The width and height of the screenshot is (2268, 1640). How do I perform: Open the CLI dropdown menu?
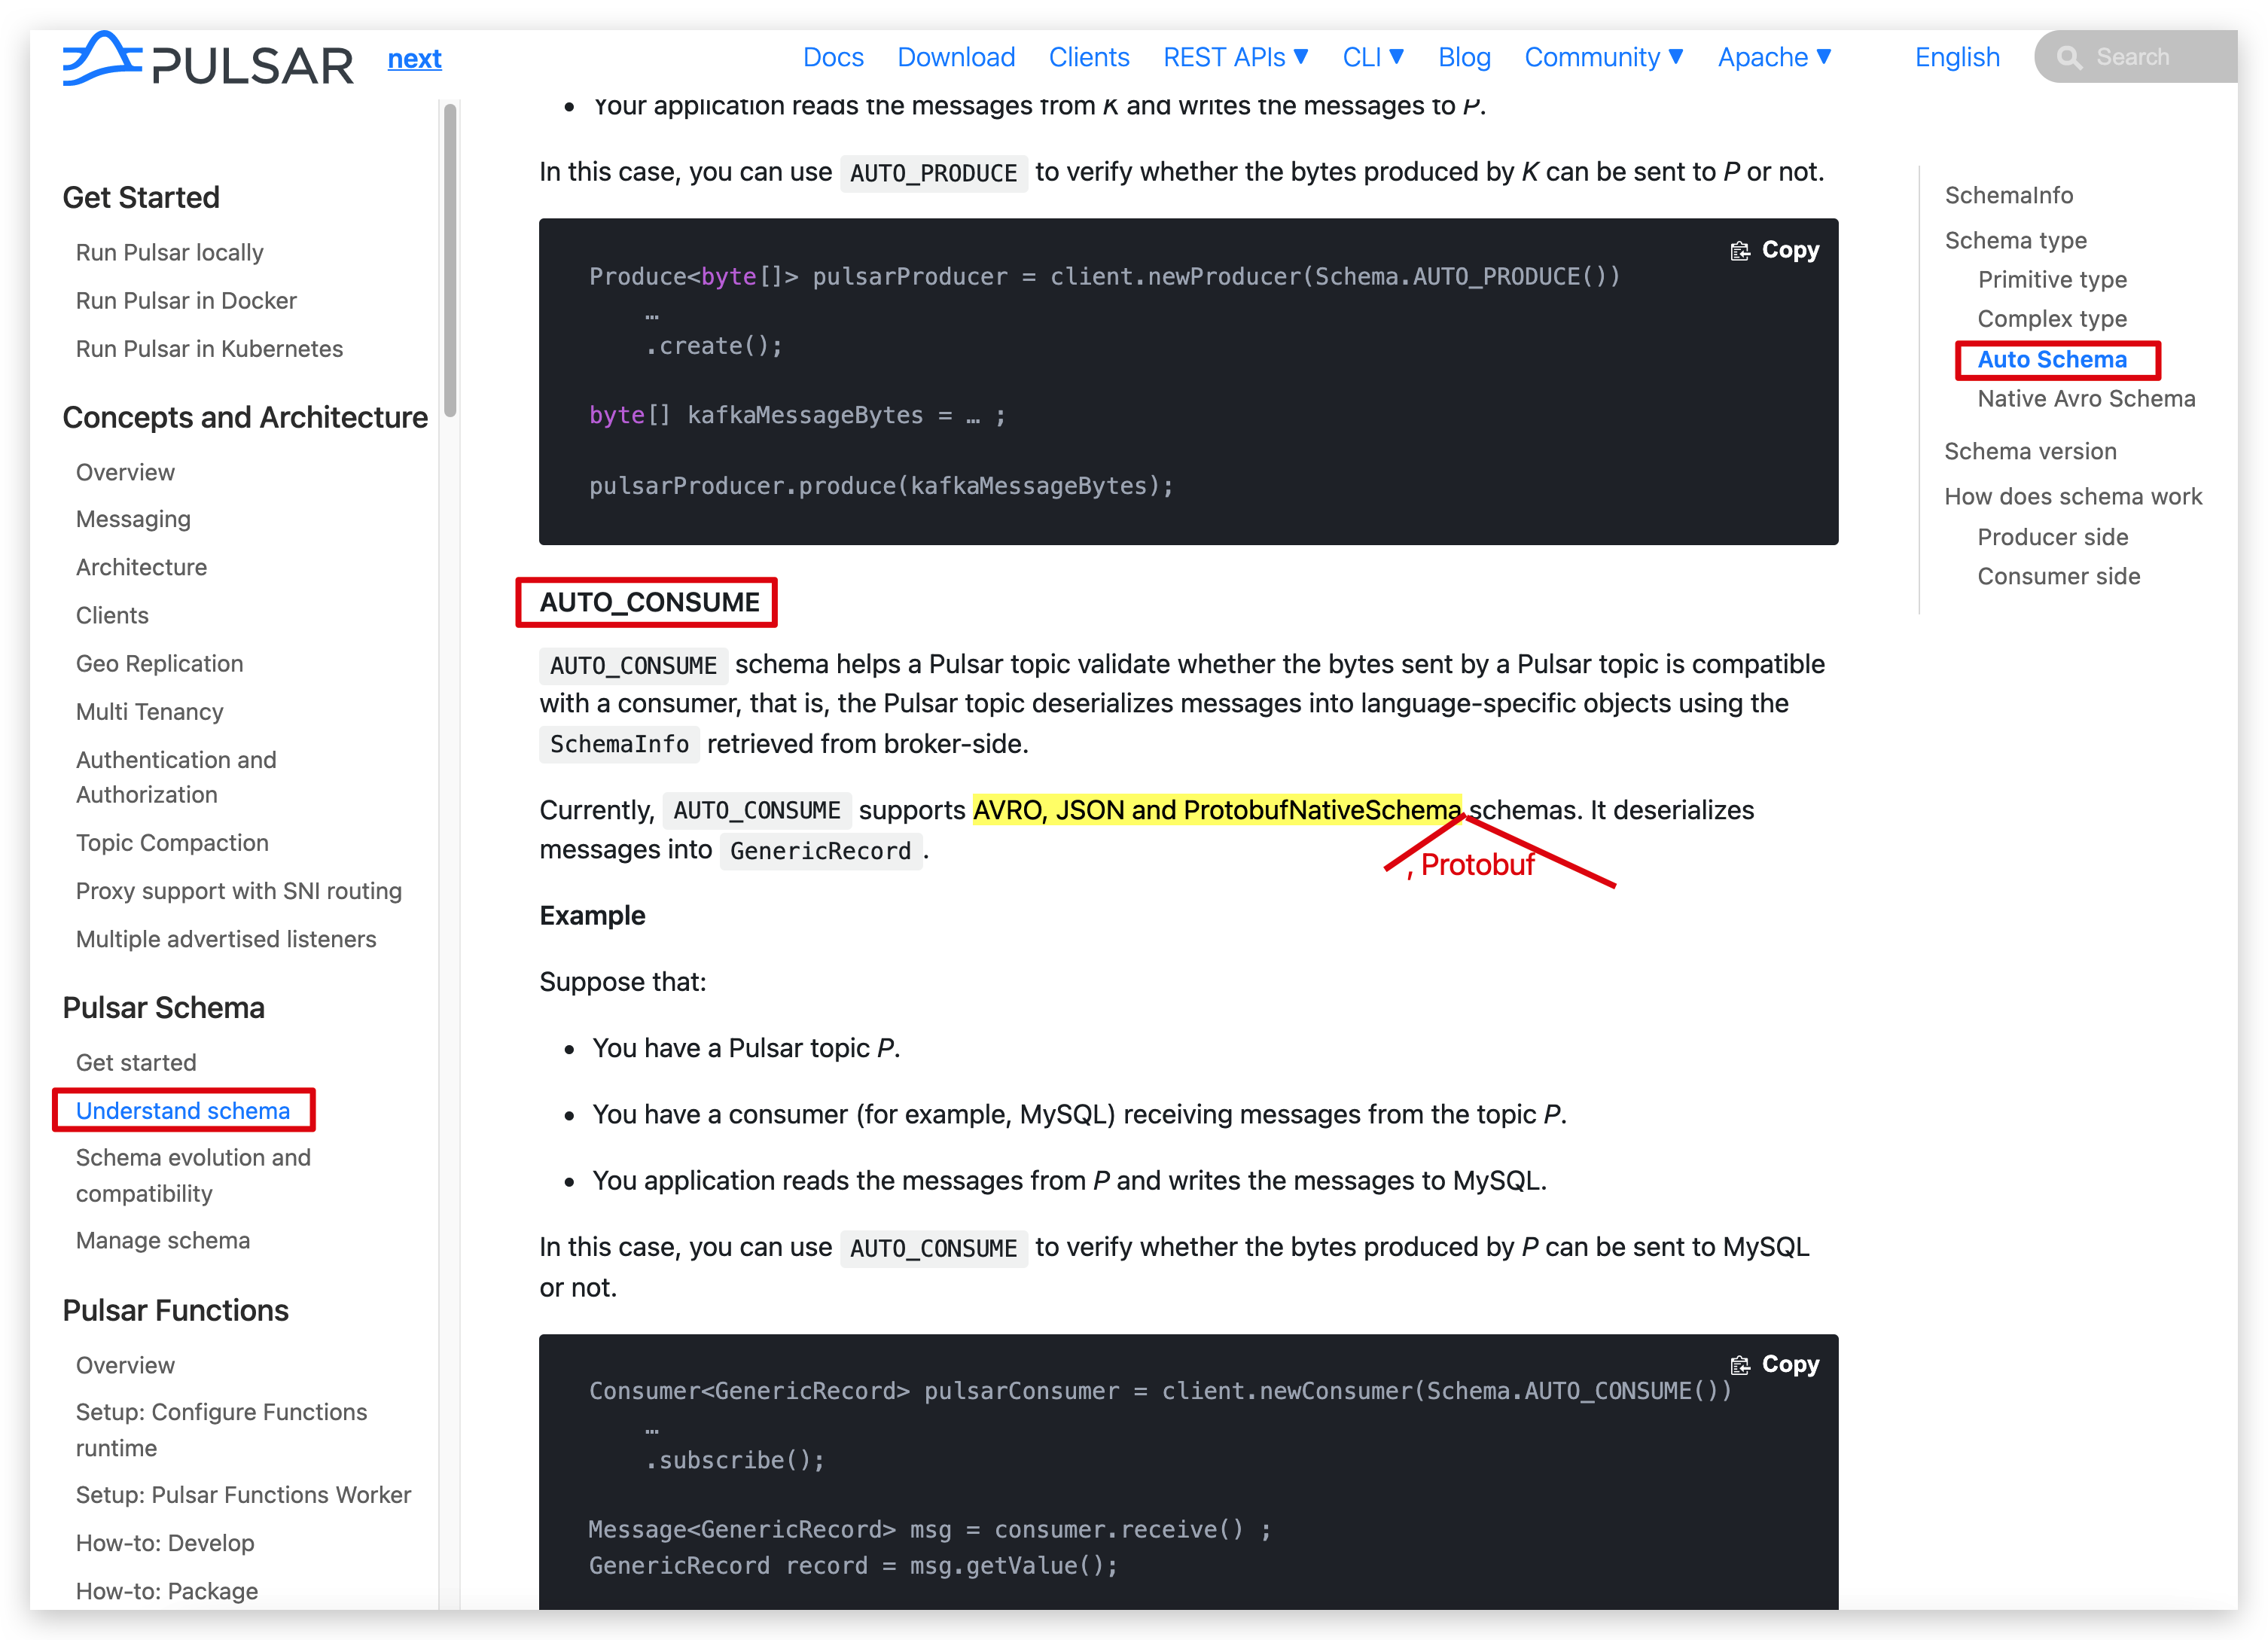pyautogui.click(x=1372, y=57)
